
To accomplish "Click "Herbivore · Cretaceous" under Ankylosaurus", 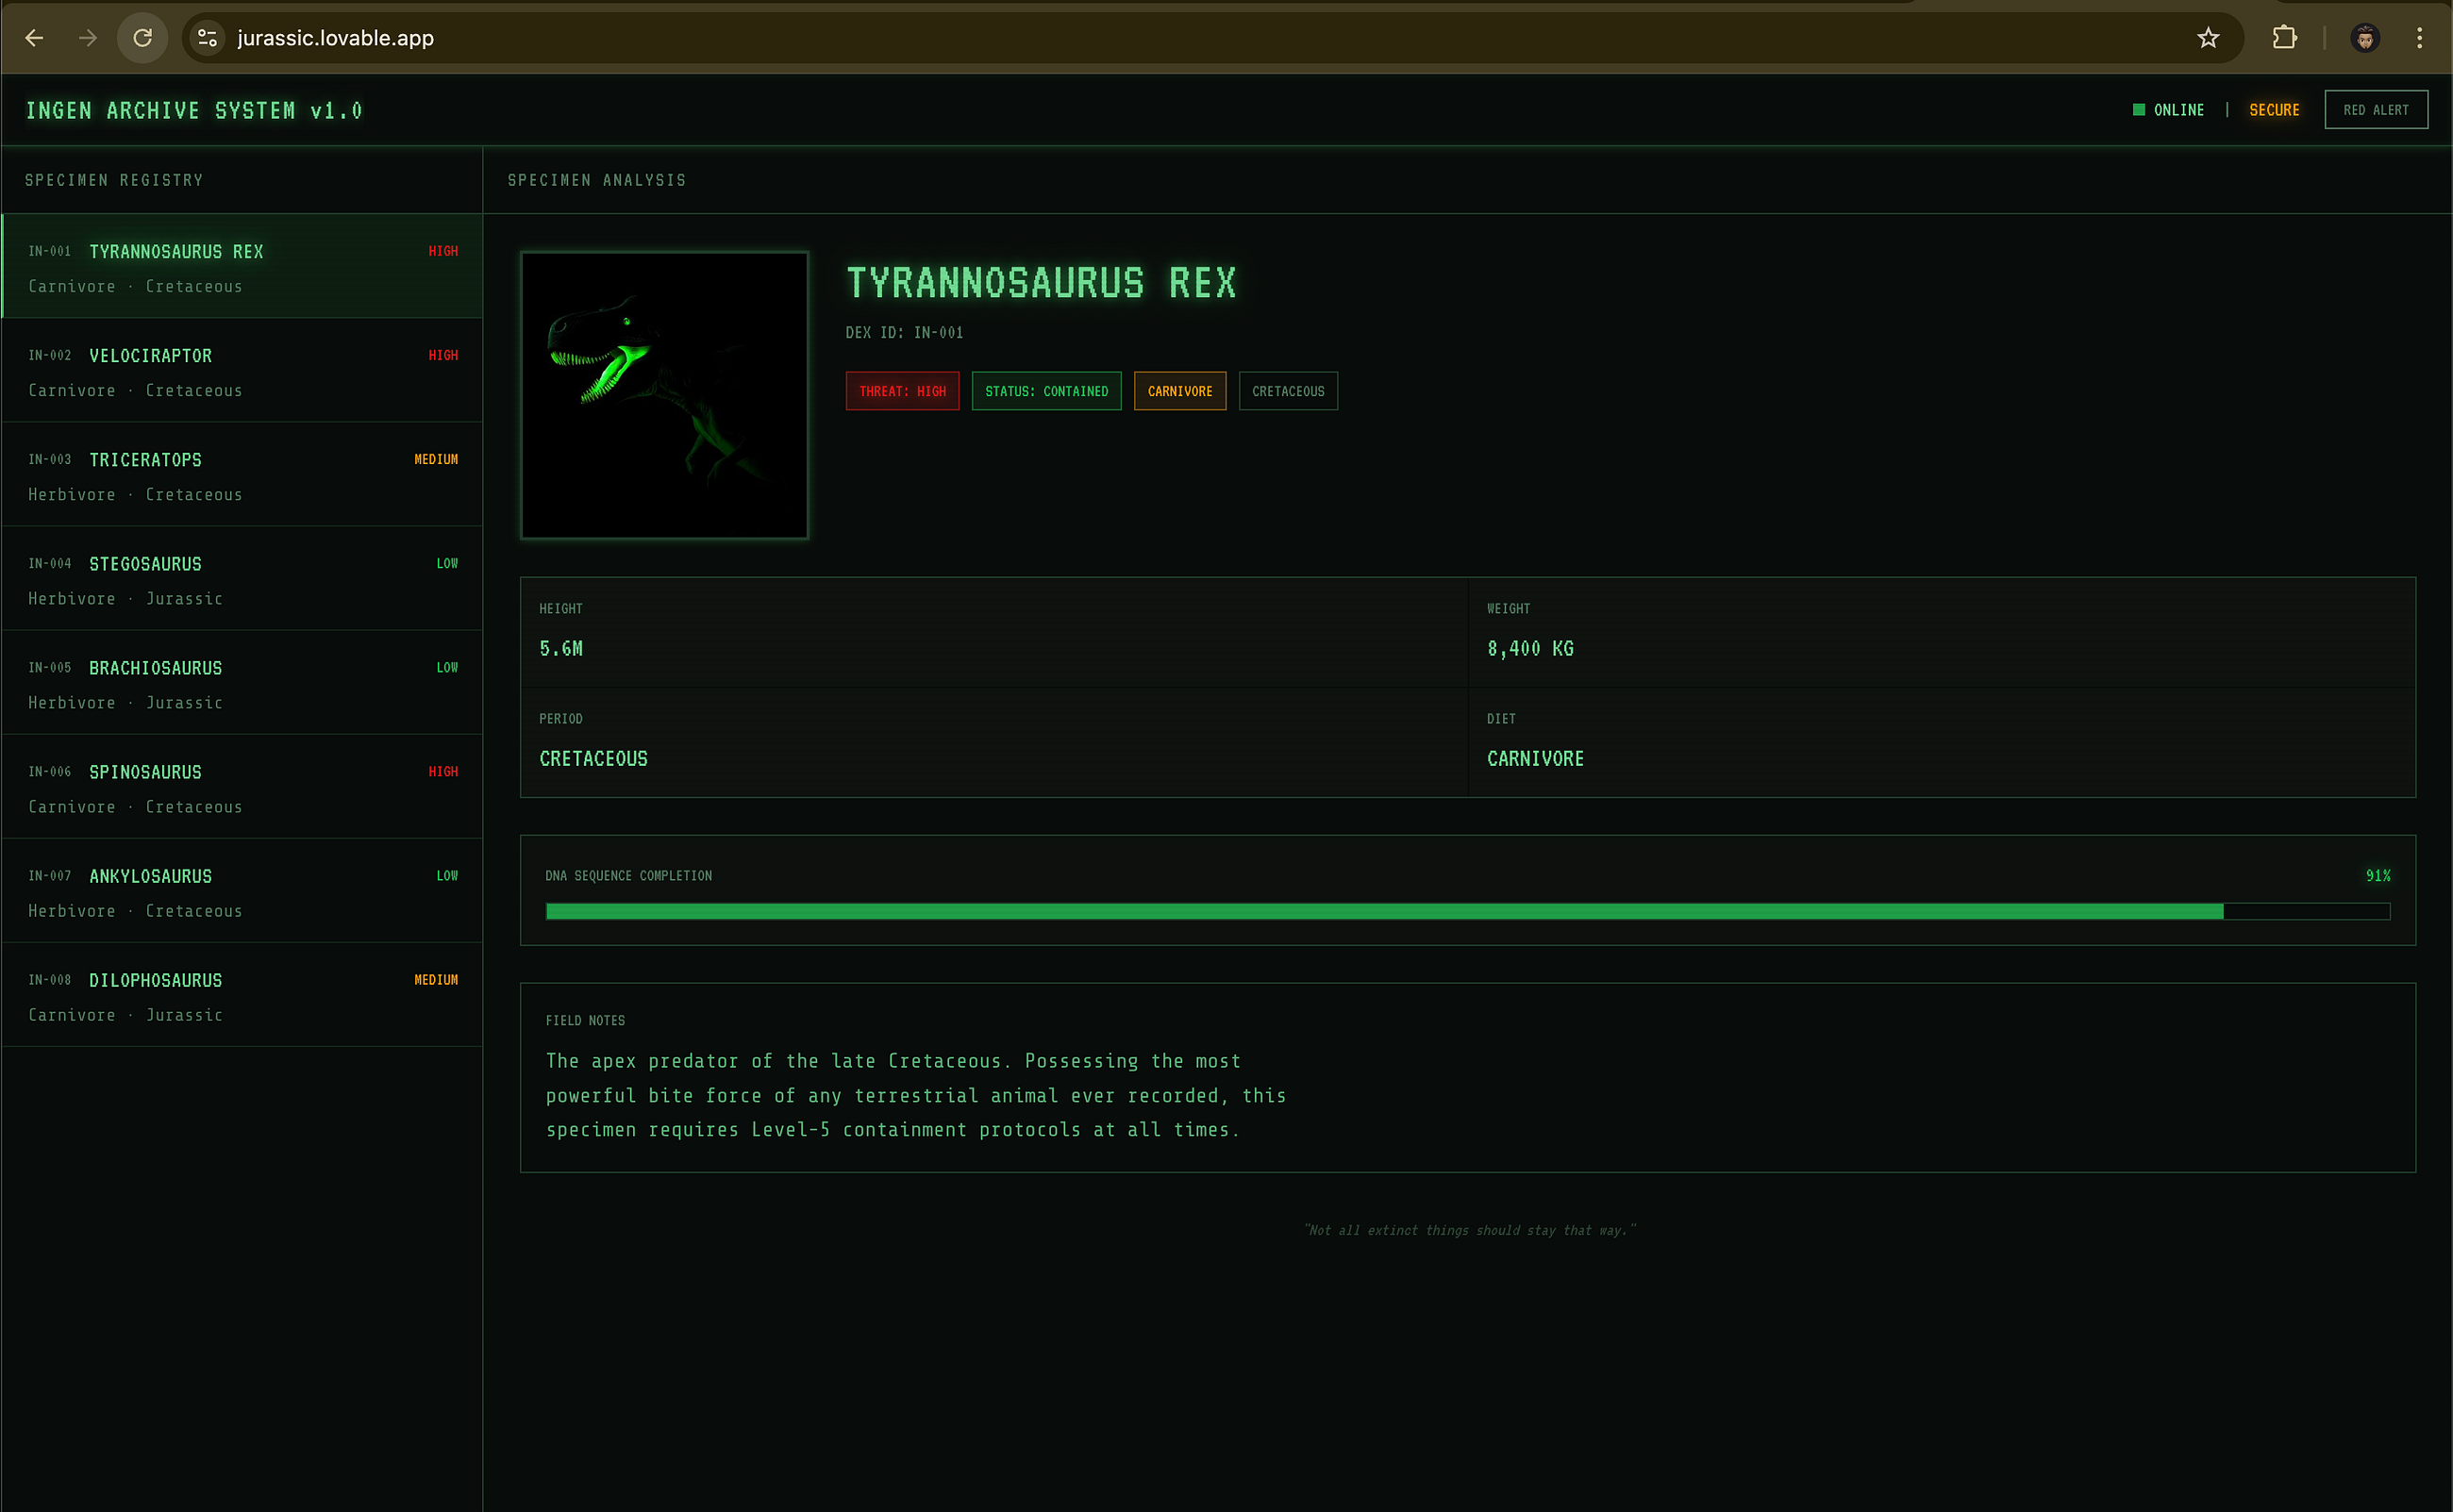I will pos(135,910).
